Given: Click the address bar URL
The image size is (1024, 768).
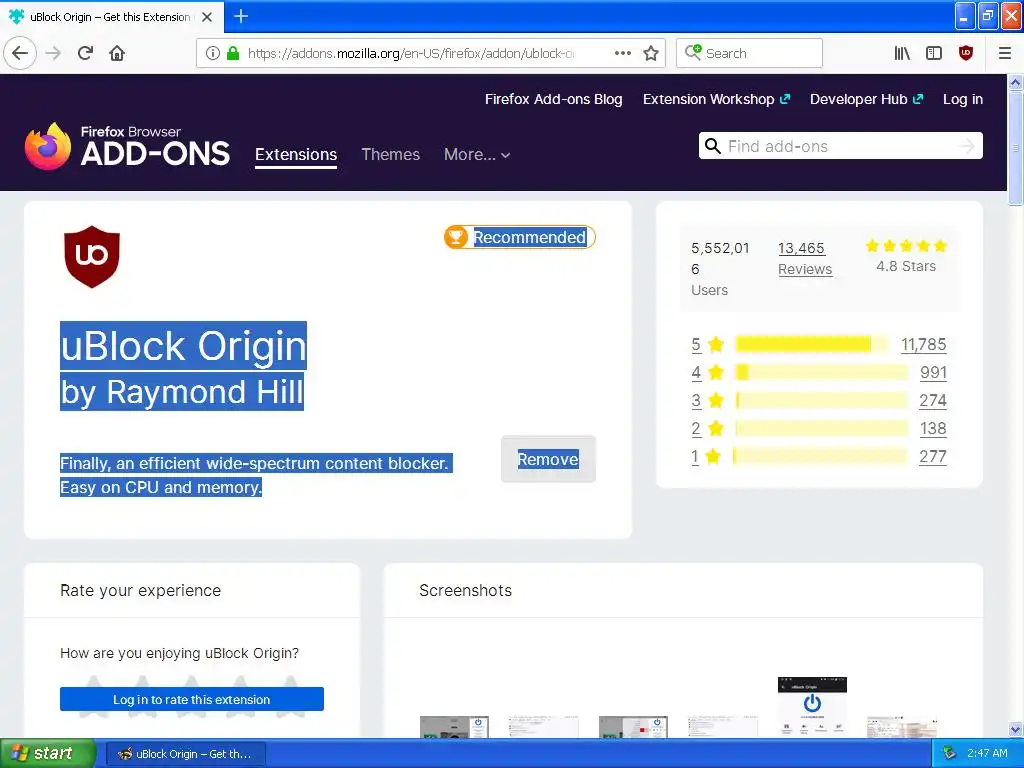Looking at the screenshot, I should click(411, 54).
